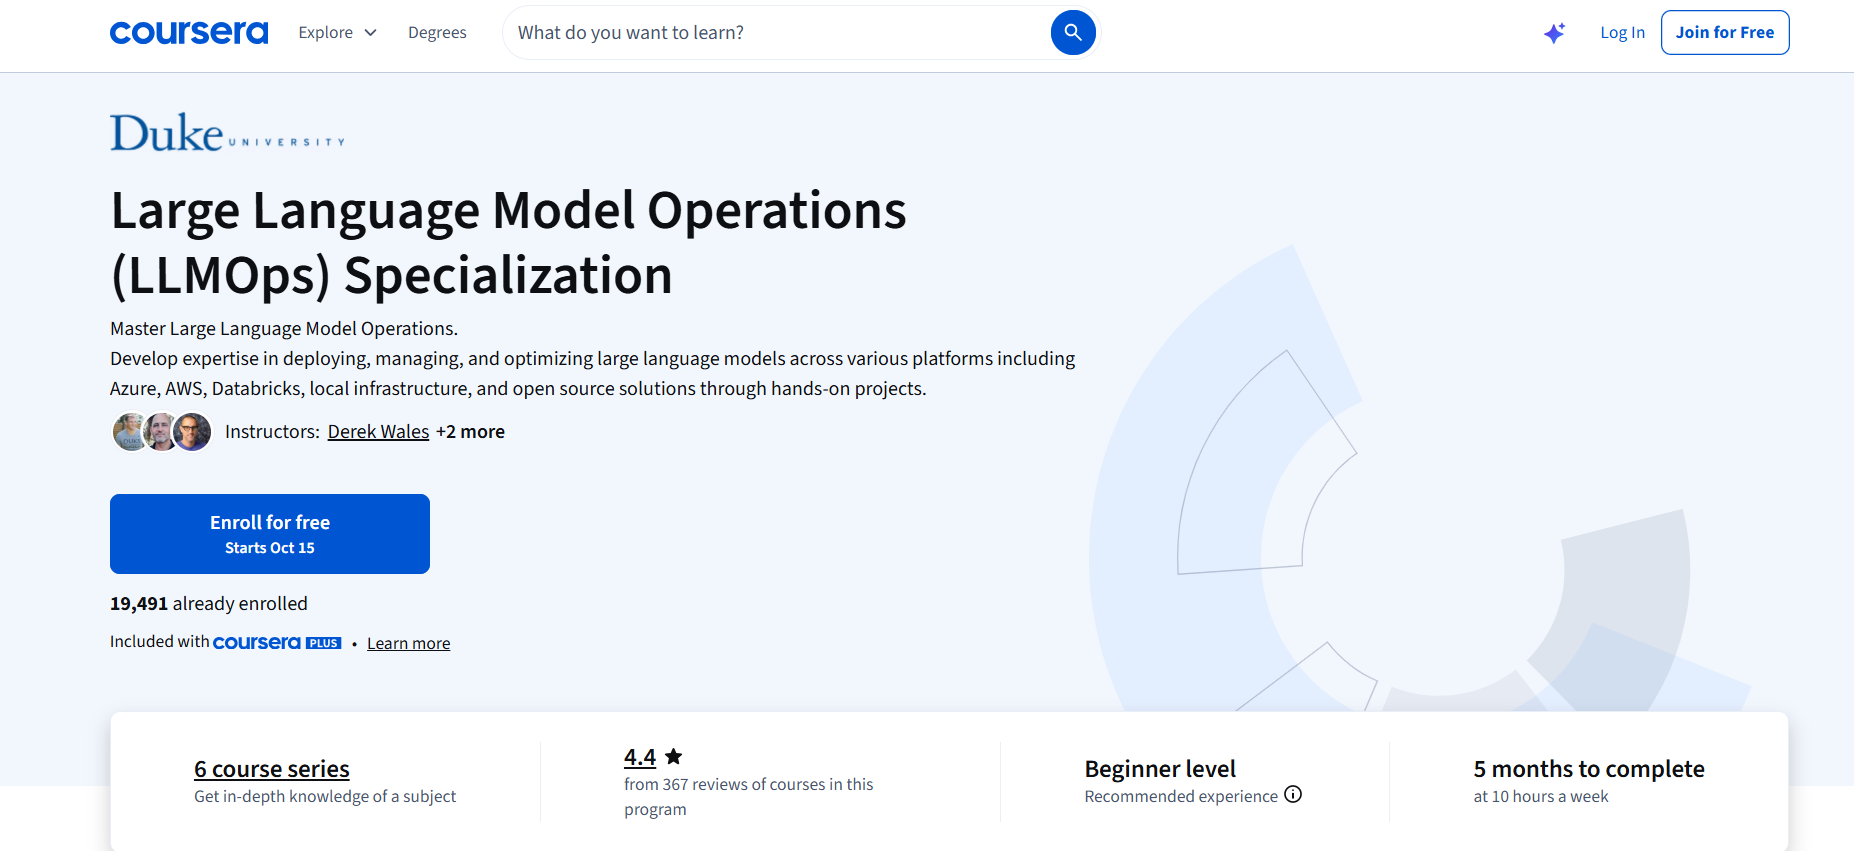
Task: Click 'Get in-depth knowledge of a subject' text
Action: (x=325, y=797)
